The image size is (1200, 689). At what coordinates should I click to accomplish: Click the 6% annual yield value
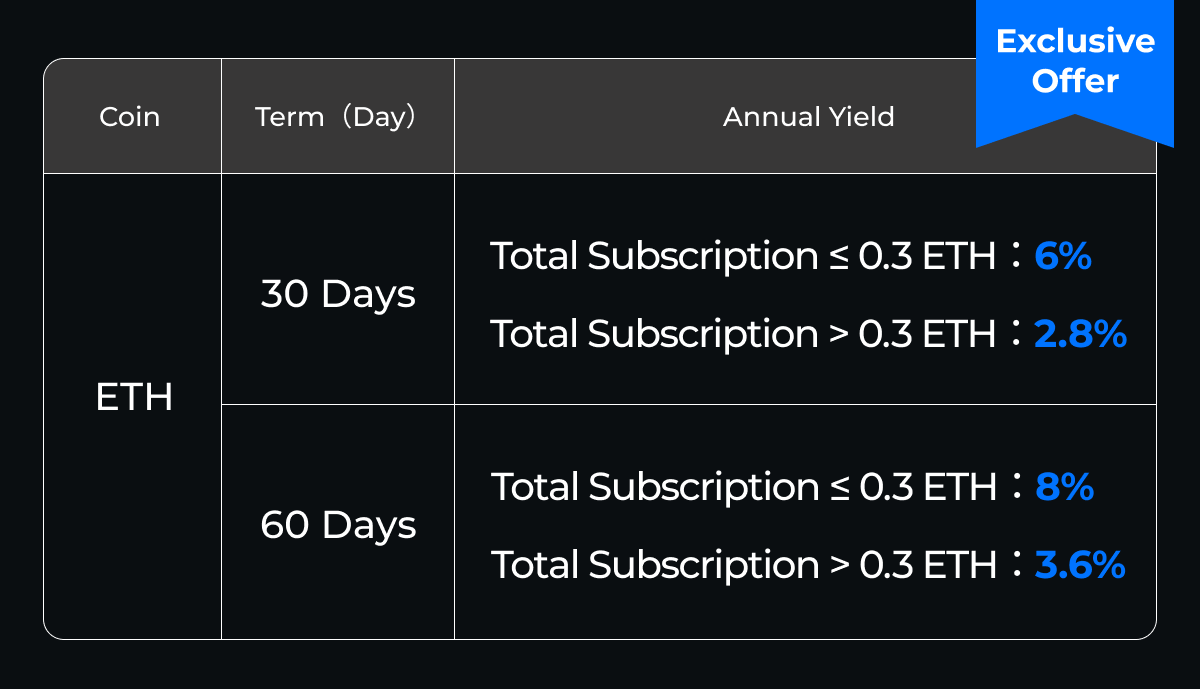coord(1063,257)
